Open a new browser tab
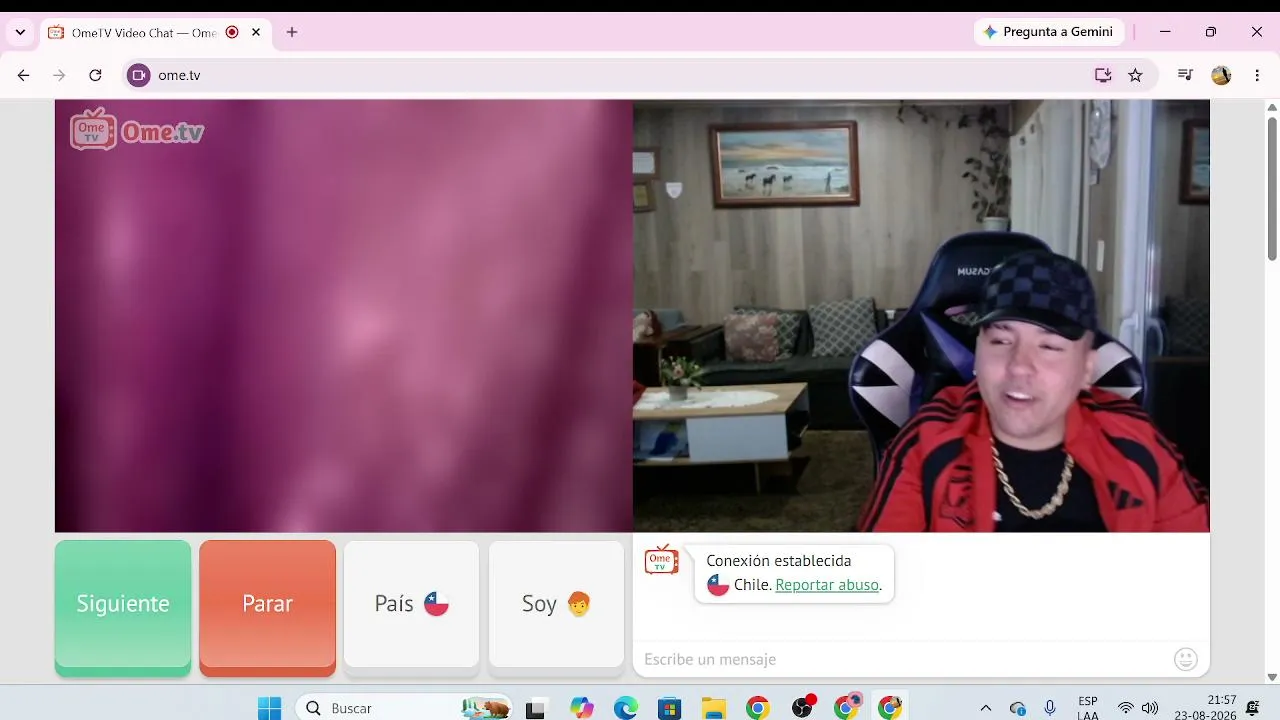Viewport: 1280px width, 720px height. click(x=292, y=32)
